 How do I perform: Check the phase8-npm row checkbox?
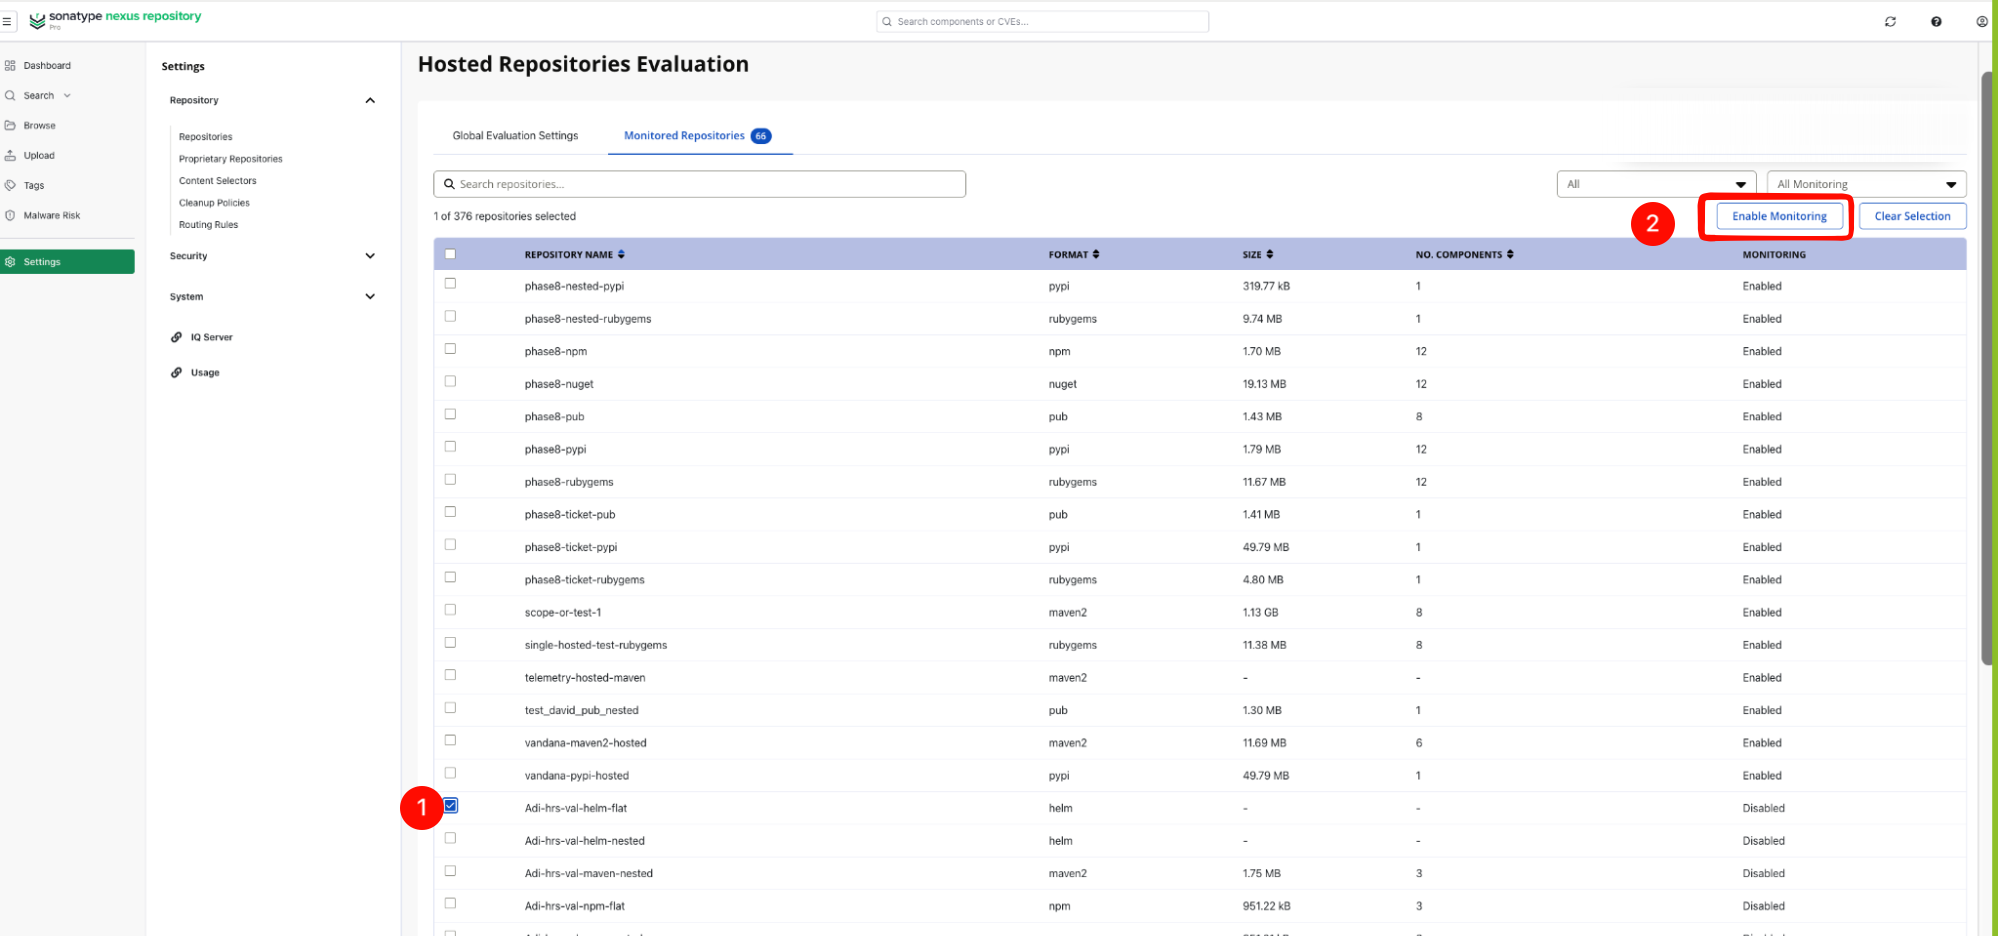[x=450, y=349]
